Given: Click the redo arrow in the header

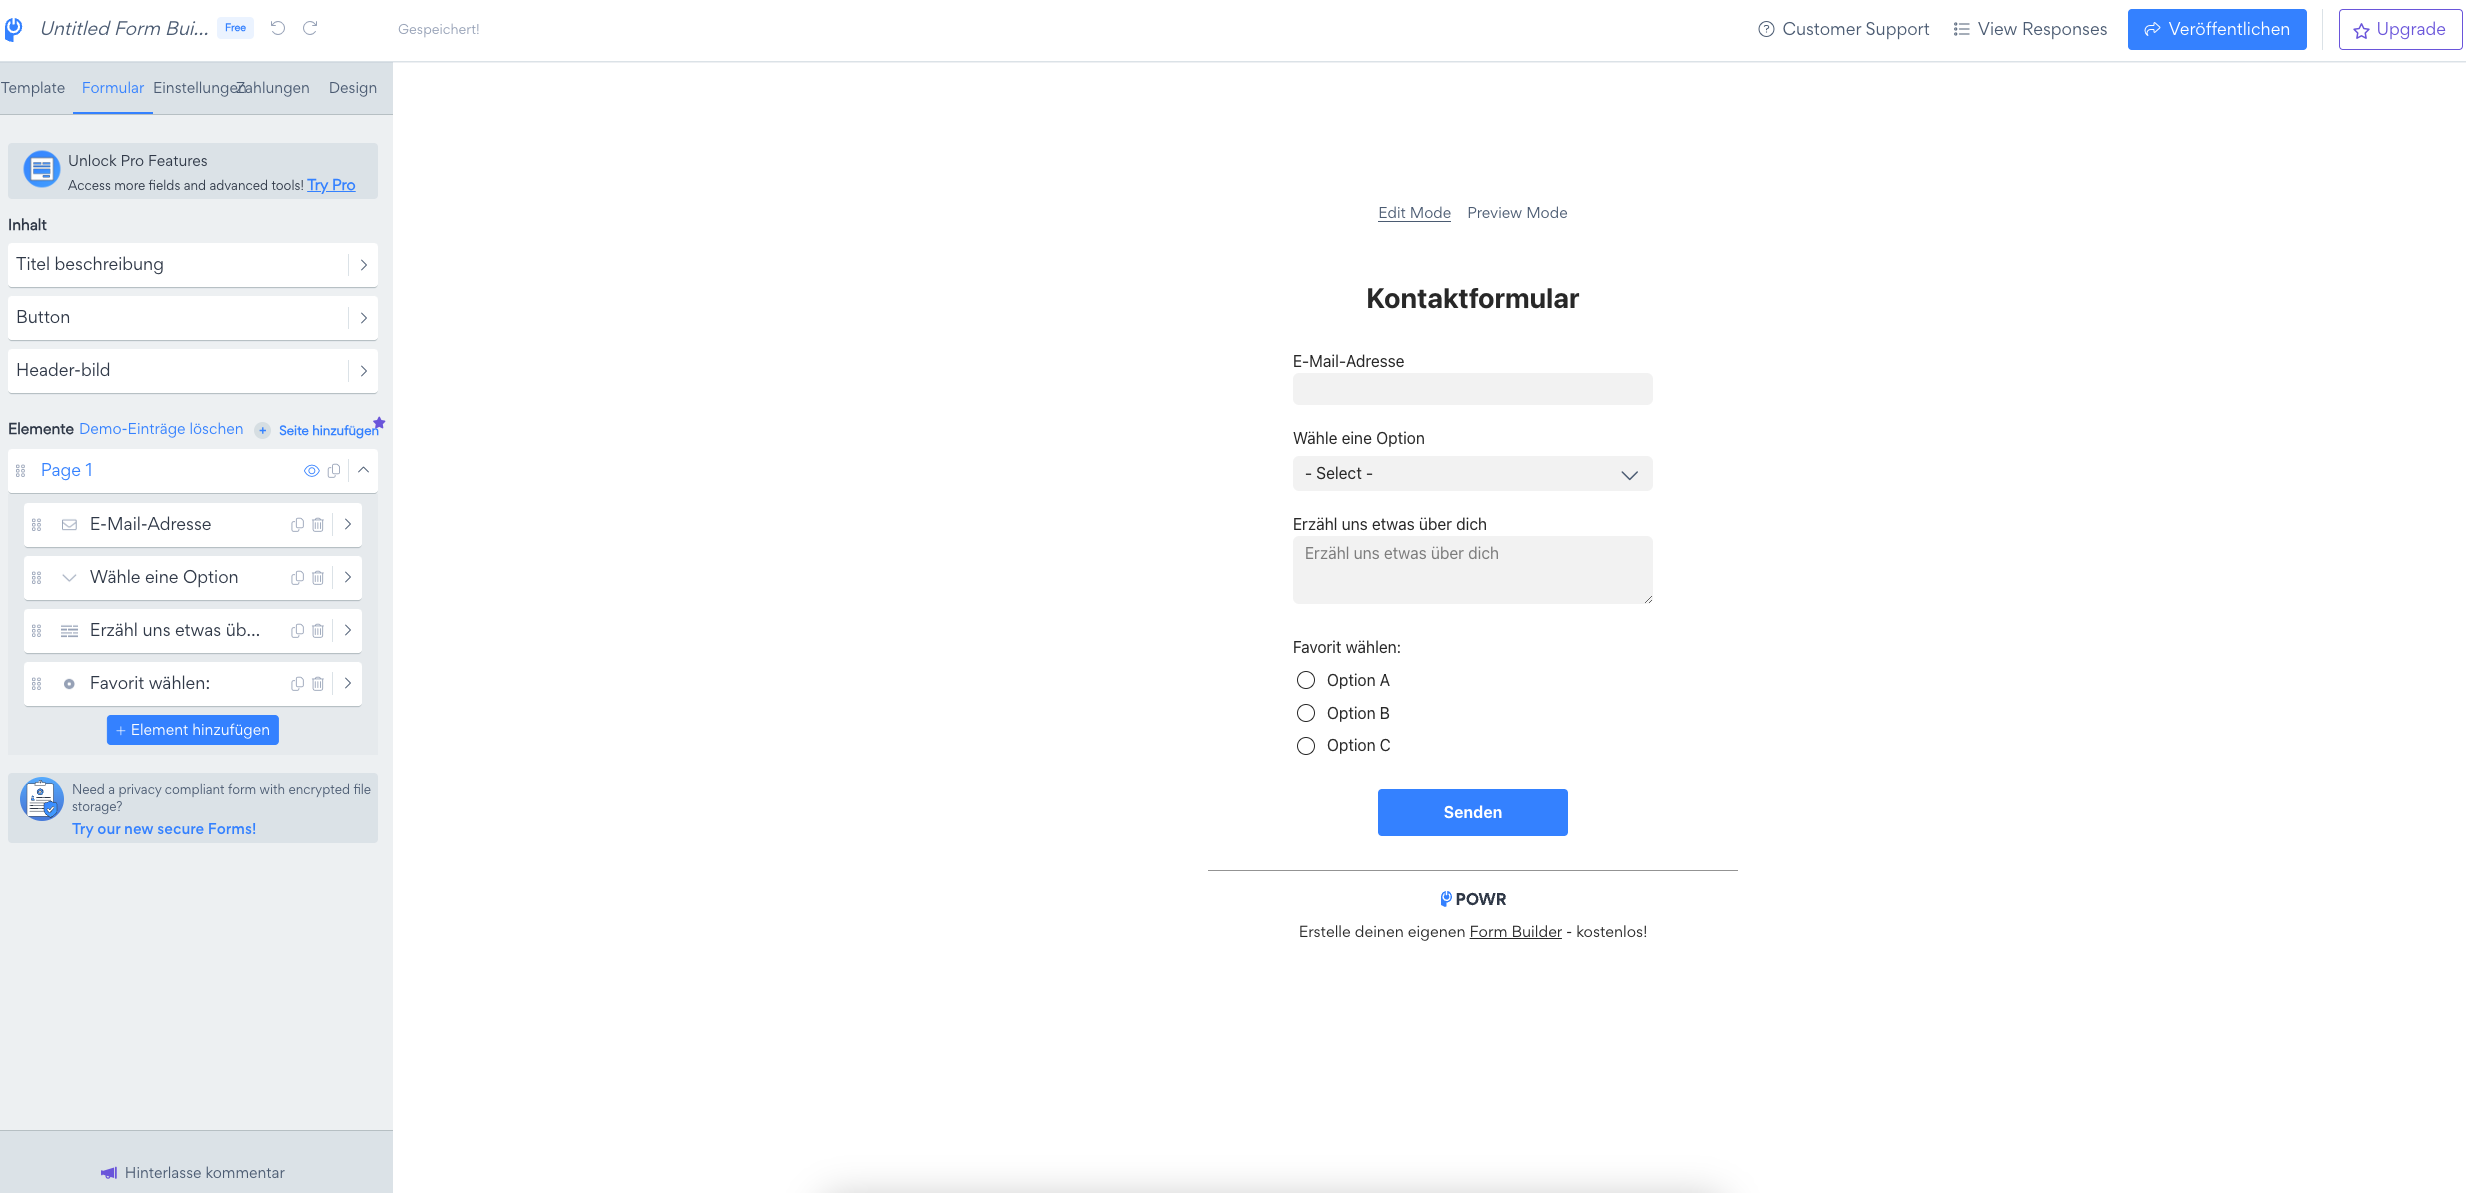Looking at the screenshot, I should tap(310, 28).
